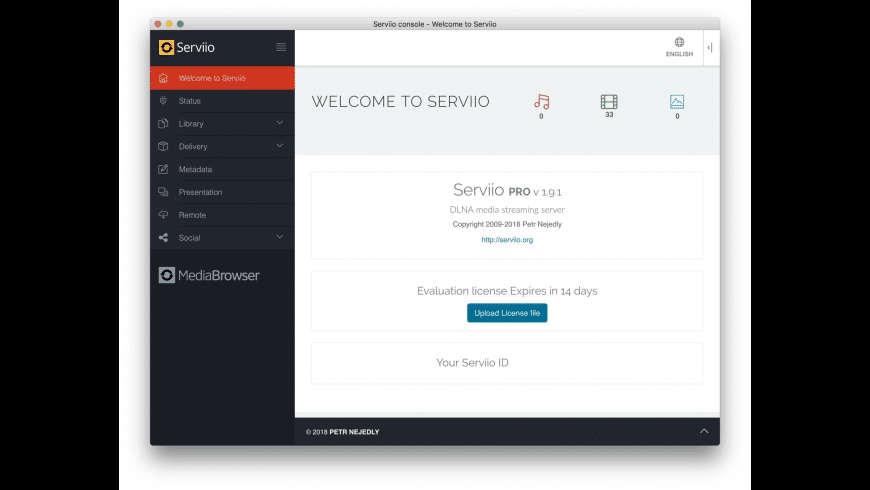Click the DLNA media streaming server text
This screenshot has height=490, width=870.
[x=507, y=210]
